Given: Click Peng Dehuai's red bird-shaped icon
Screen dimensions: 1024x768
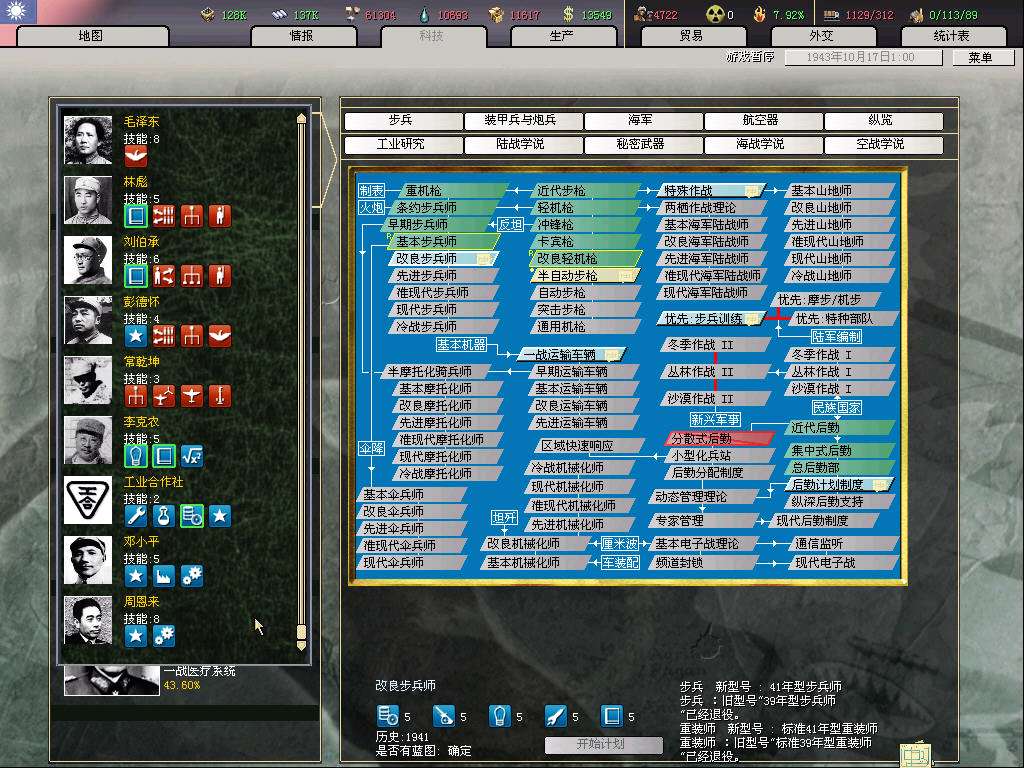Looking at the screenshot, I should (220, 336).
